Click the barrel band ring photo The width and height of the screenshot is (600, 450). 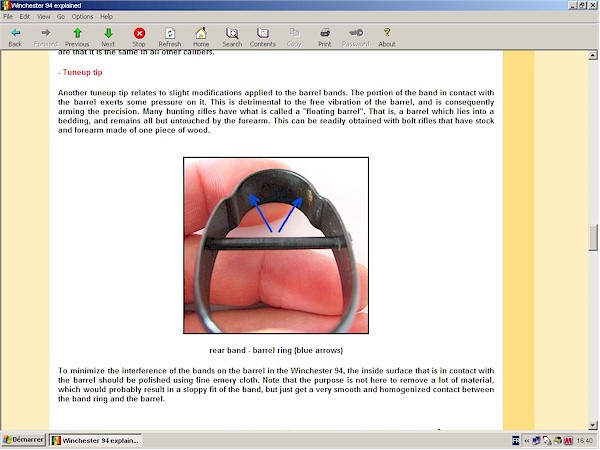click(276, 245)
